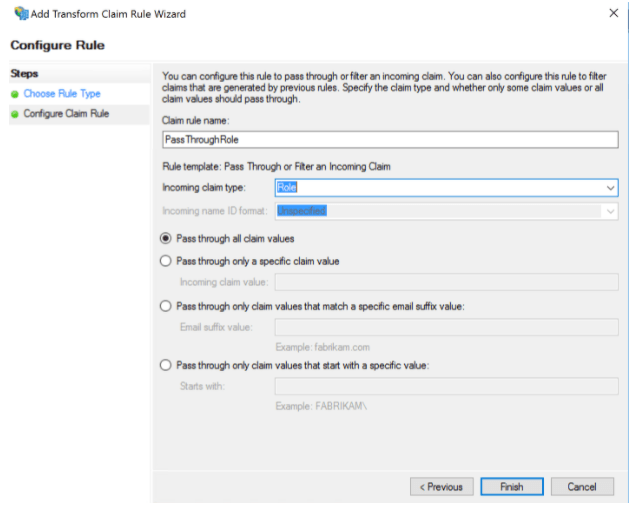Choose Pass through only a specific claim value
Image resolution: width=641 pixels, height=512 pixels.
(166, 261)
